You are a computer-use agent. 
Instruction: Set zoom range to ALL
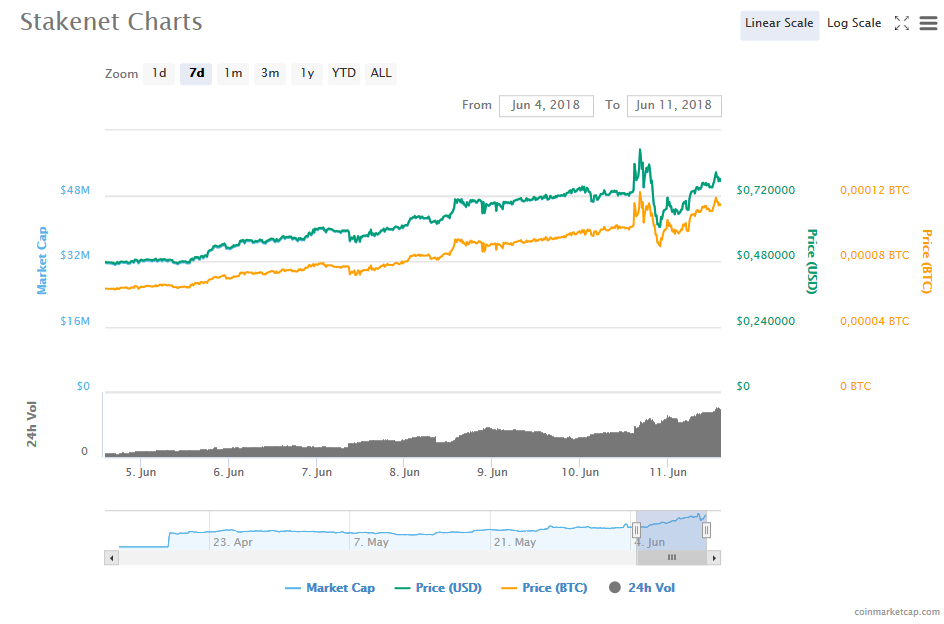click(x=380, y=73)
